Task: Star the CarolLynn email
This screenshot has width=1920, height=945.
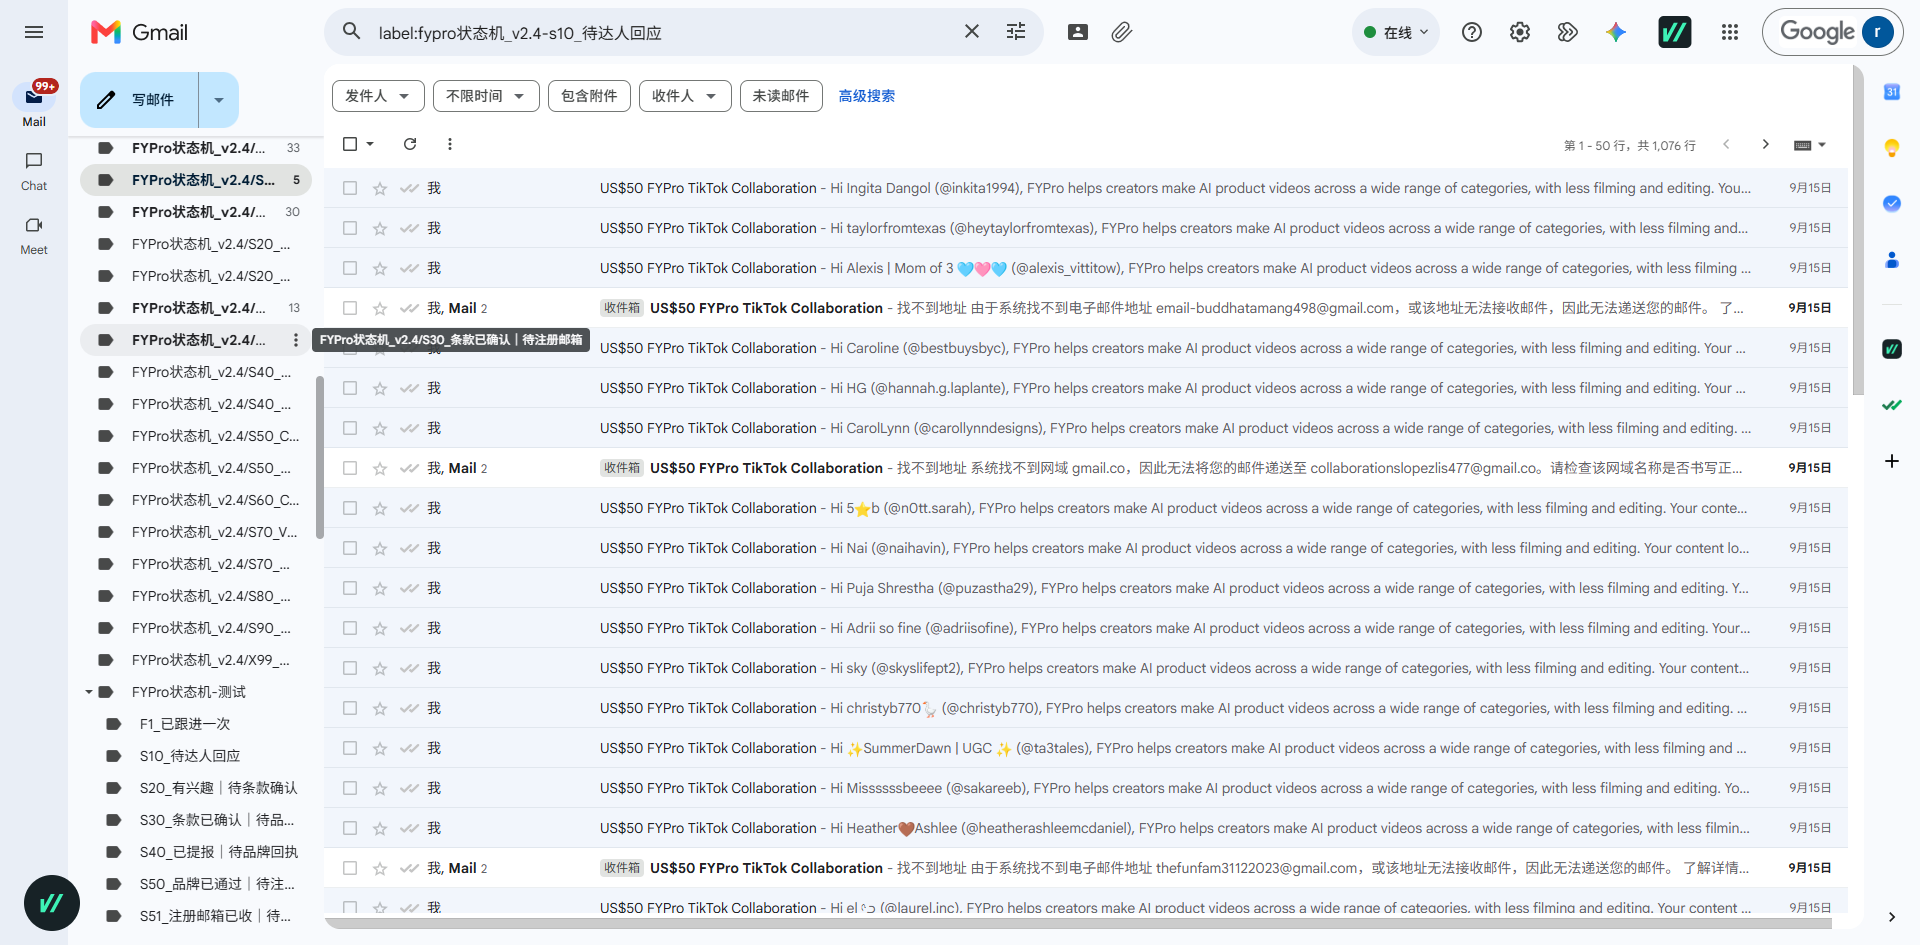Action: [380, 428]
